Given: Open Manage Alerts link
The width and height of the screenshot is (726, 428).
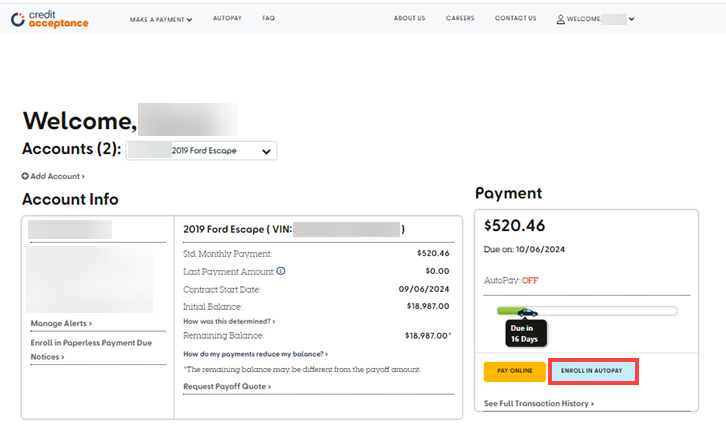Looking at the screenshot, I should click(x=61, y=324).
